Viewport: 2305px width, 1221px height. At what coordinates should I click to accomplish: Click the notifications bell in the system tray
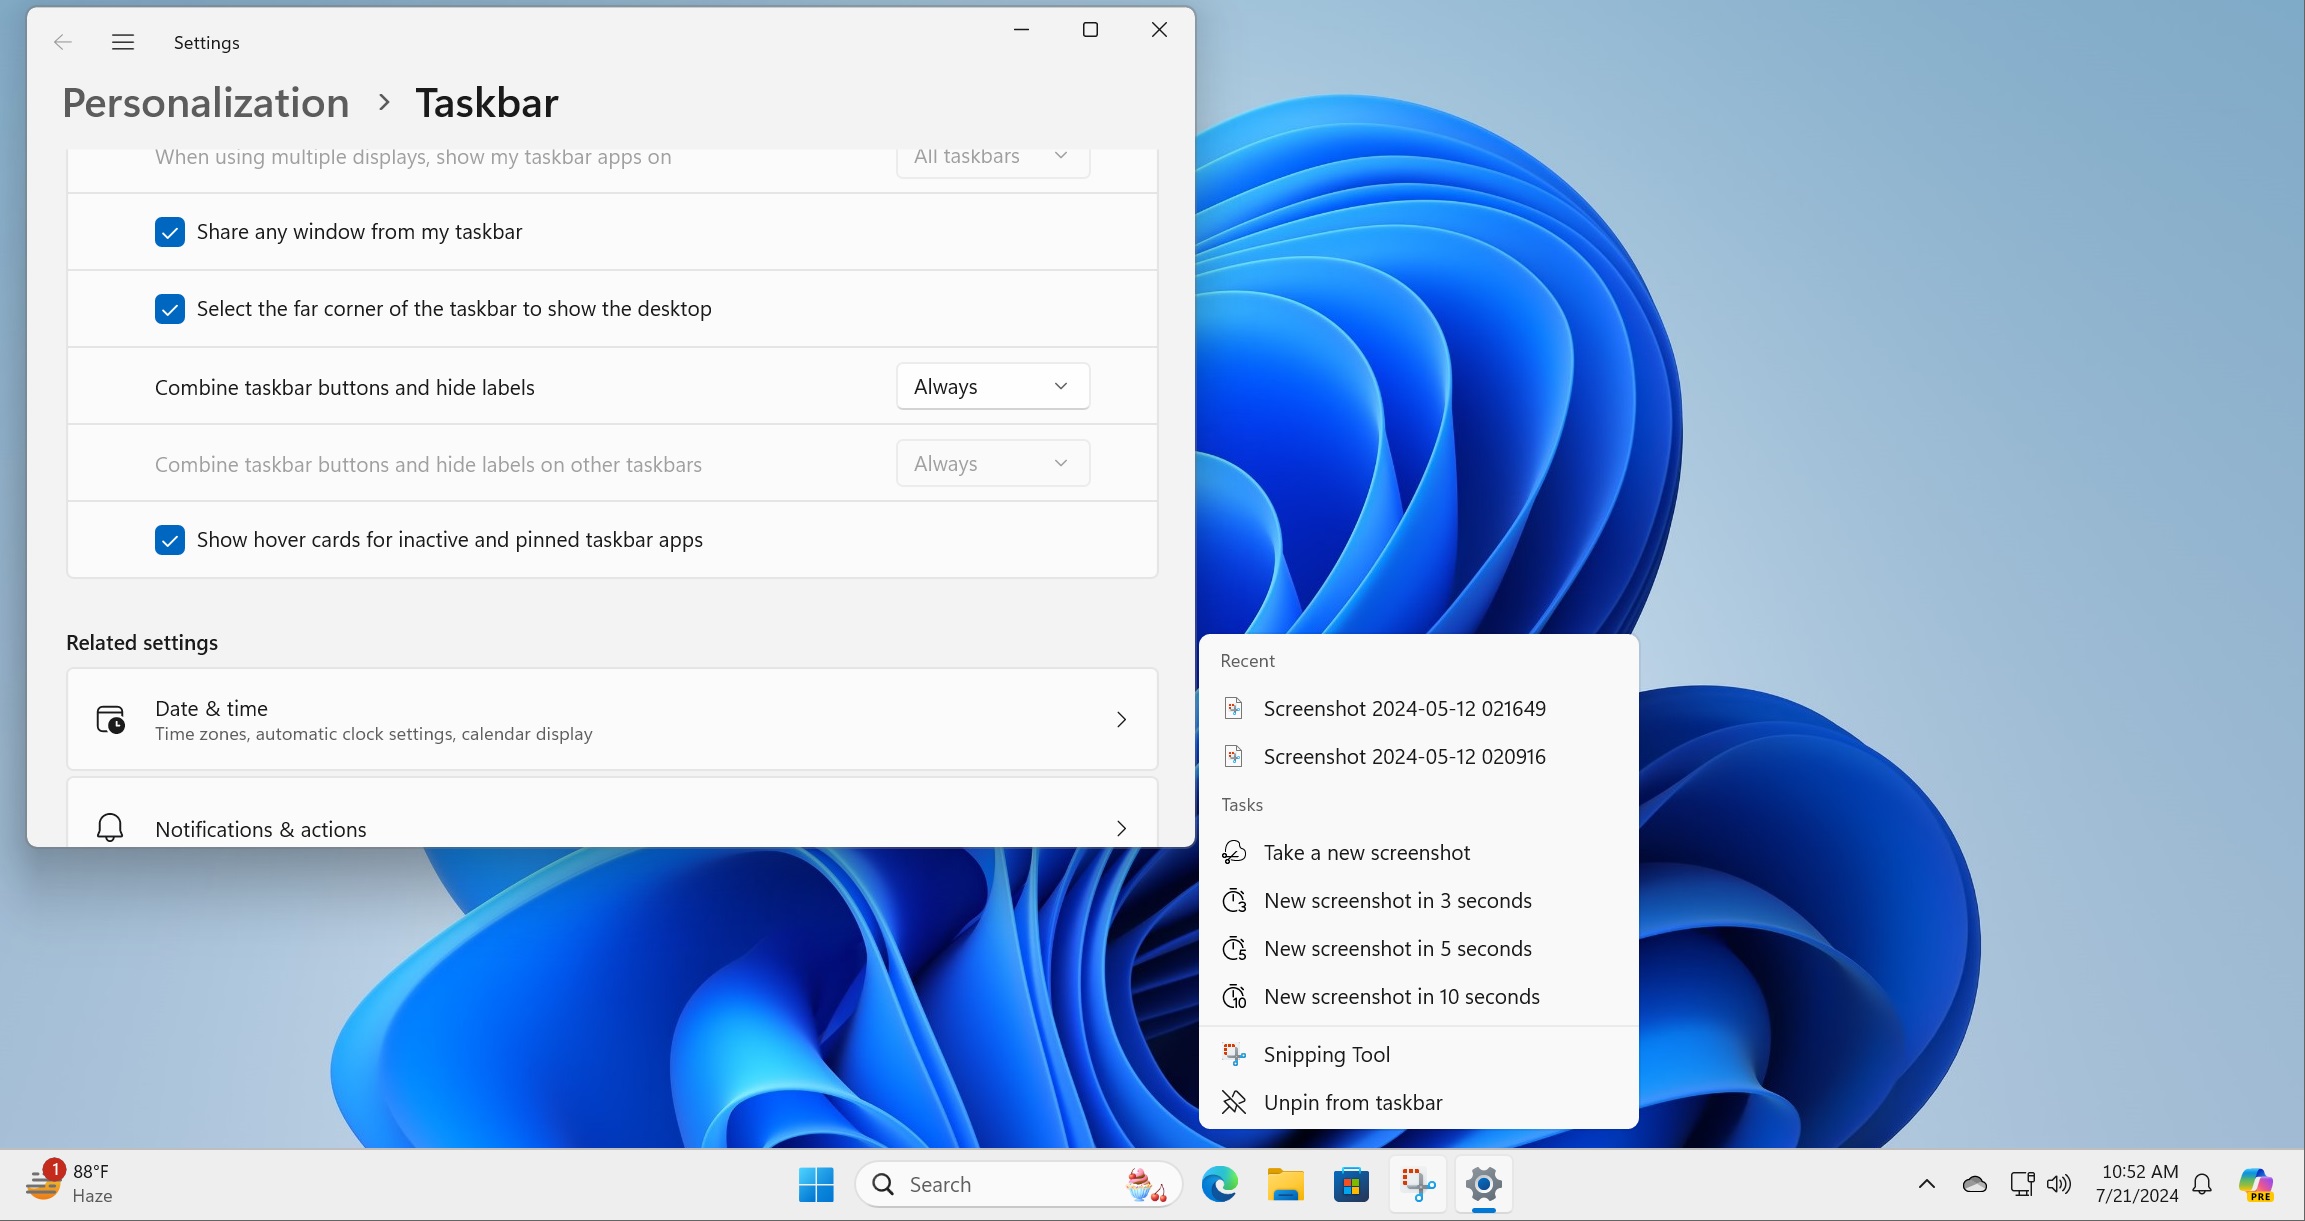[x=2202, y=1183]
